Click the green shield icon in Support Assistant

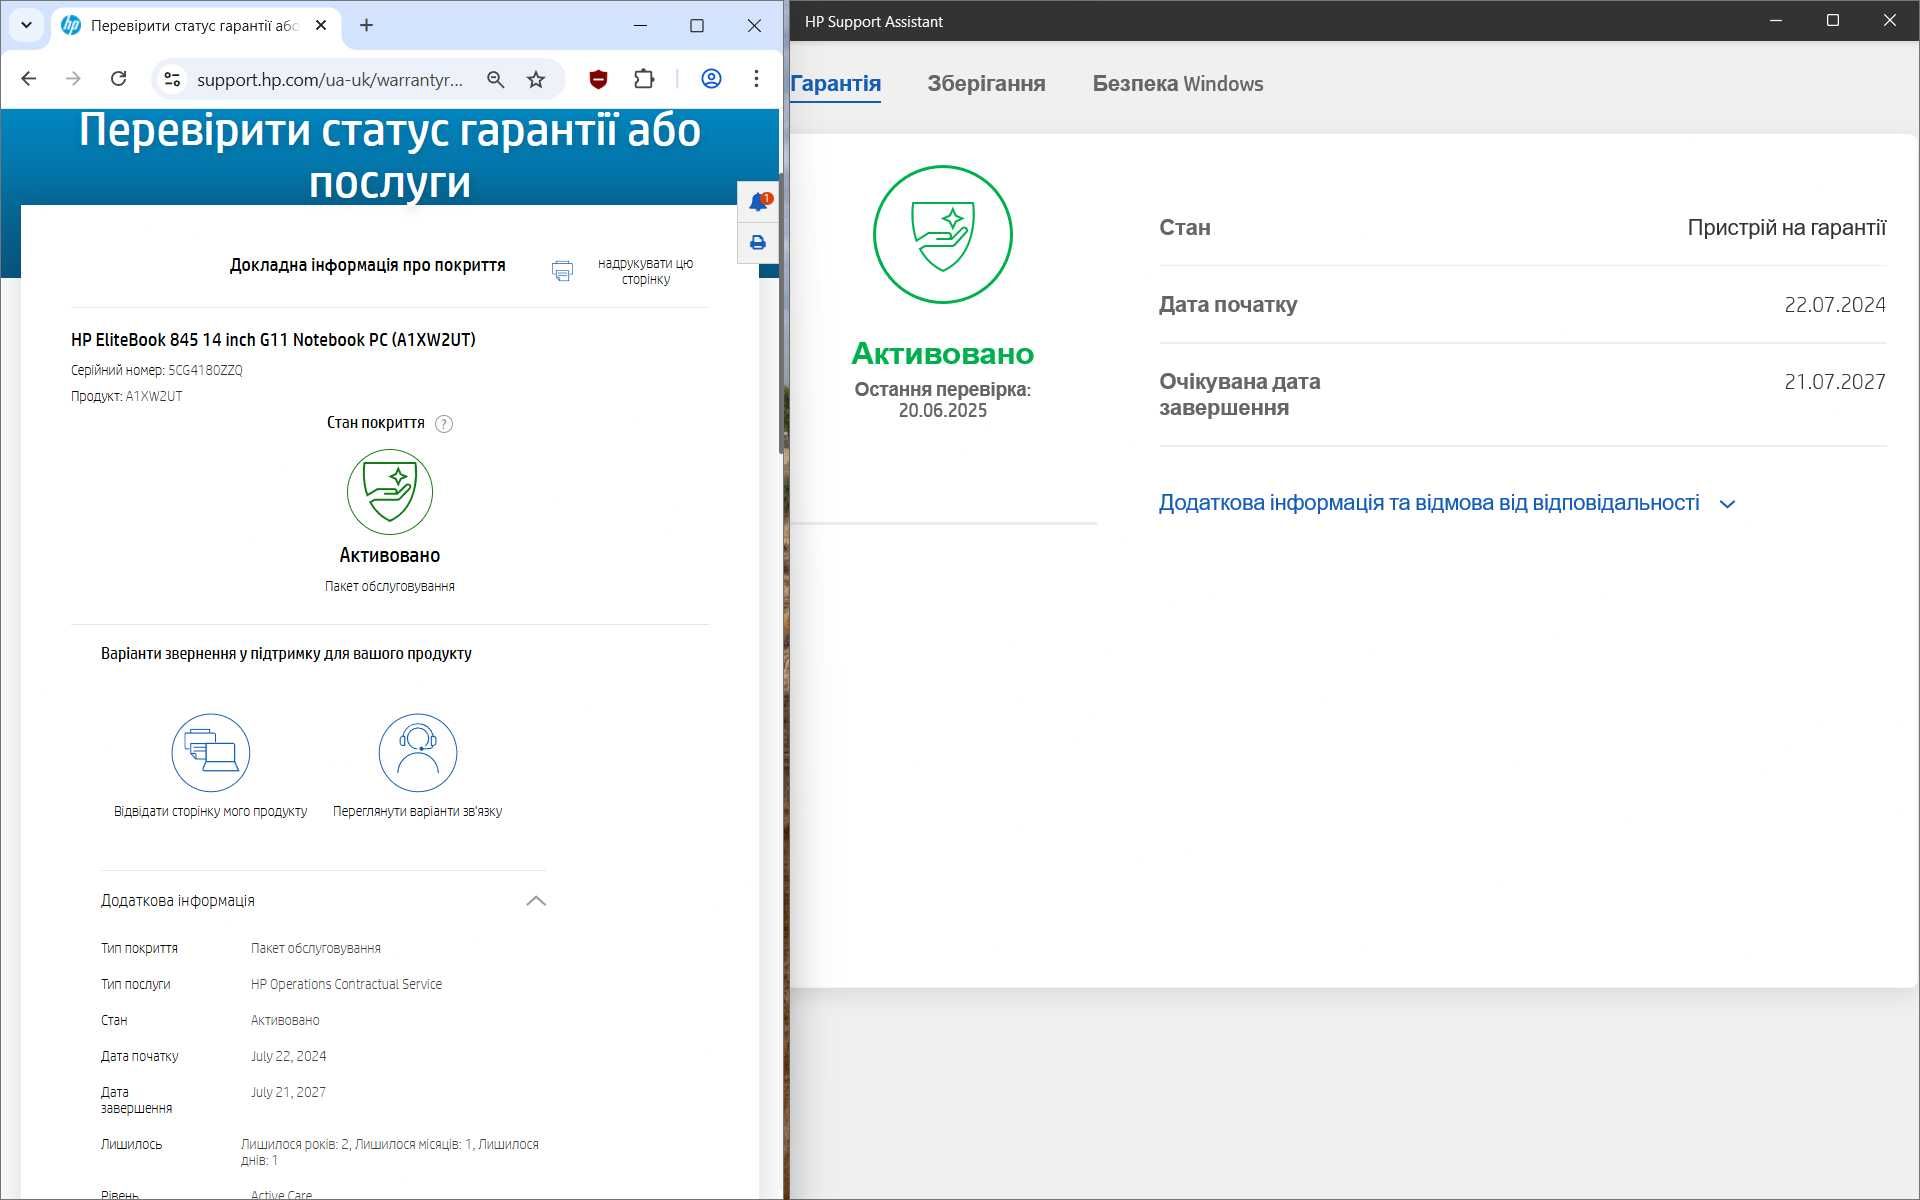[x=942, y=234]
